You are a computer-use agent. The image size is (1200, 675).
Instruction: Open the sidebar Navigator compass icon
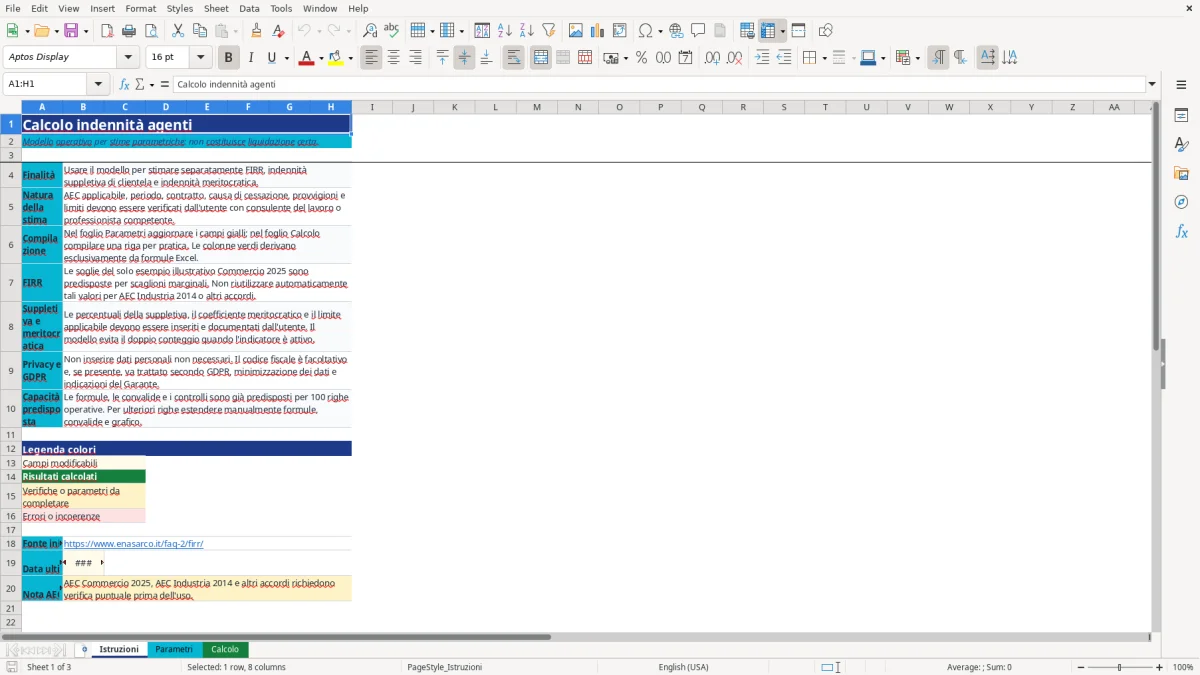click(1181, 202)
